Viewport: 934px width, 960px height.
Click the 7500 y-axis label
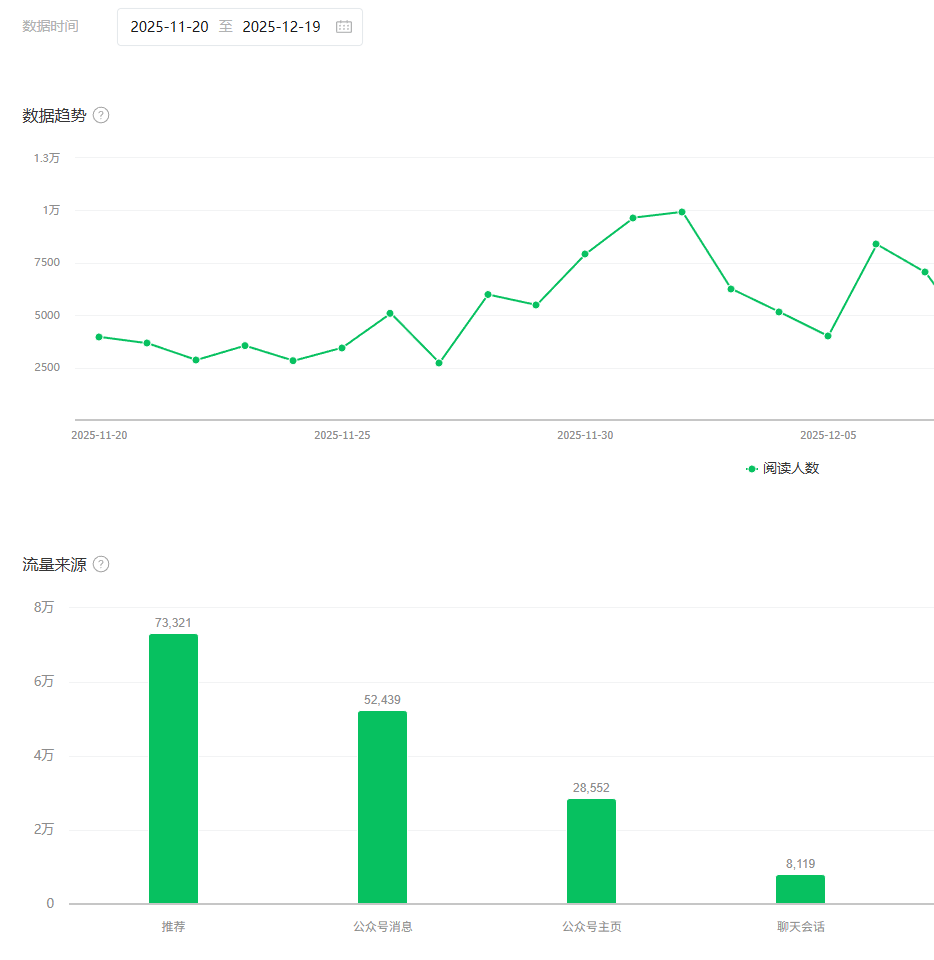(47, 263)
